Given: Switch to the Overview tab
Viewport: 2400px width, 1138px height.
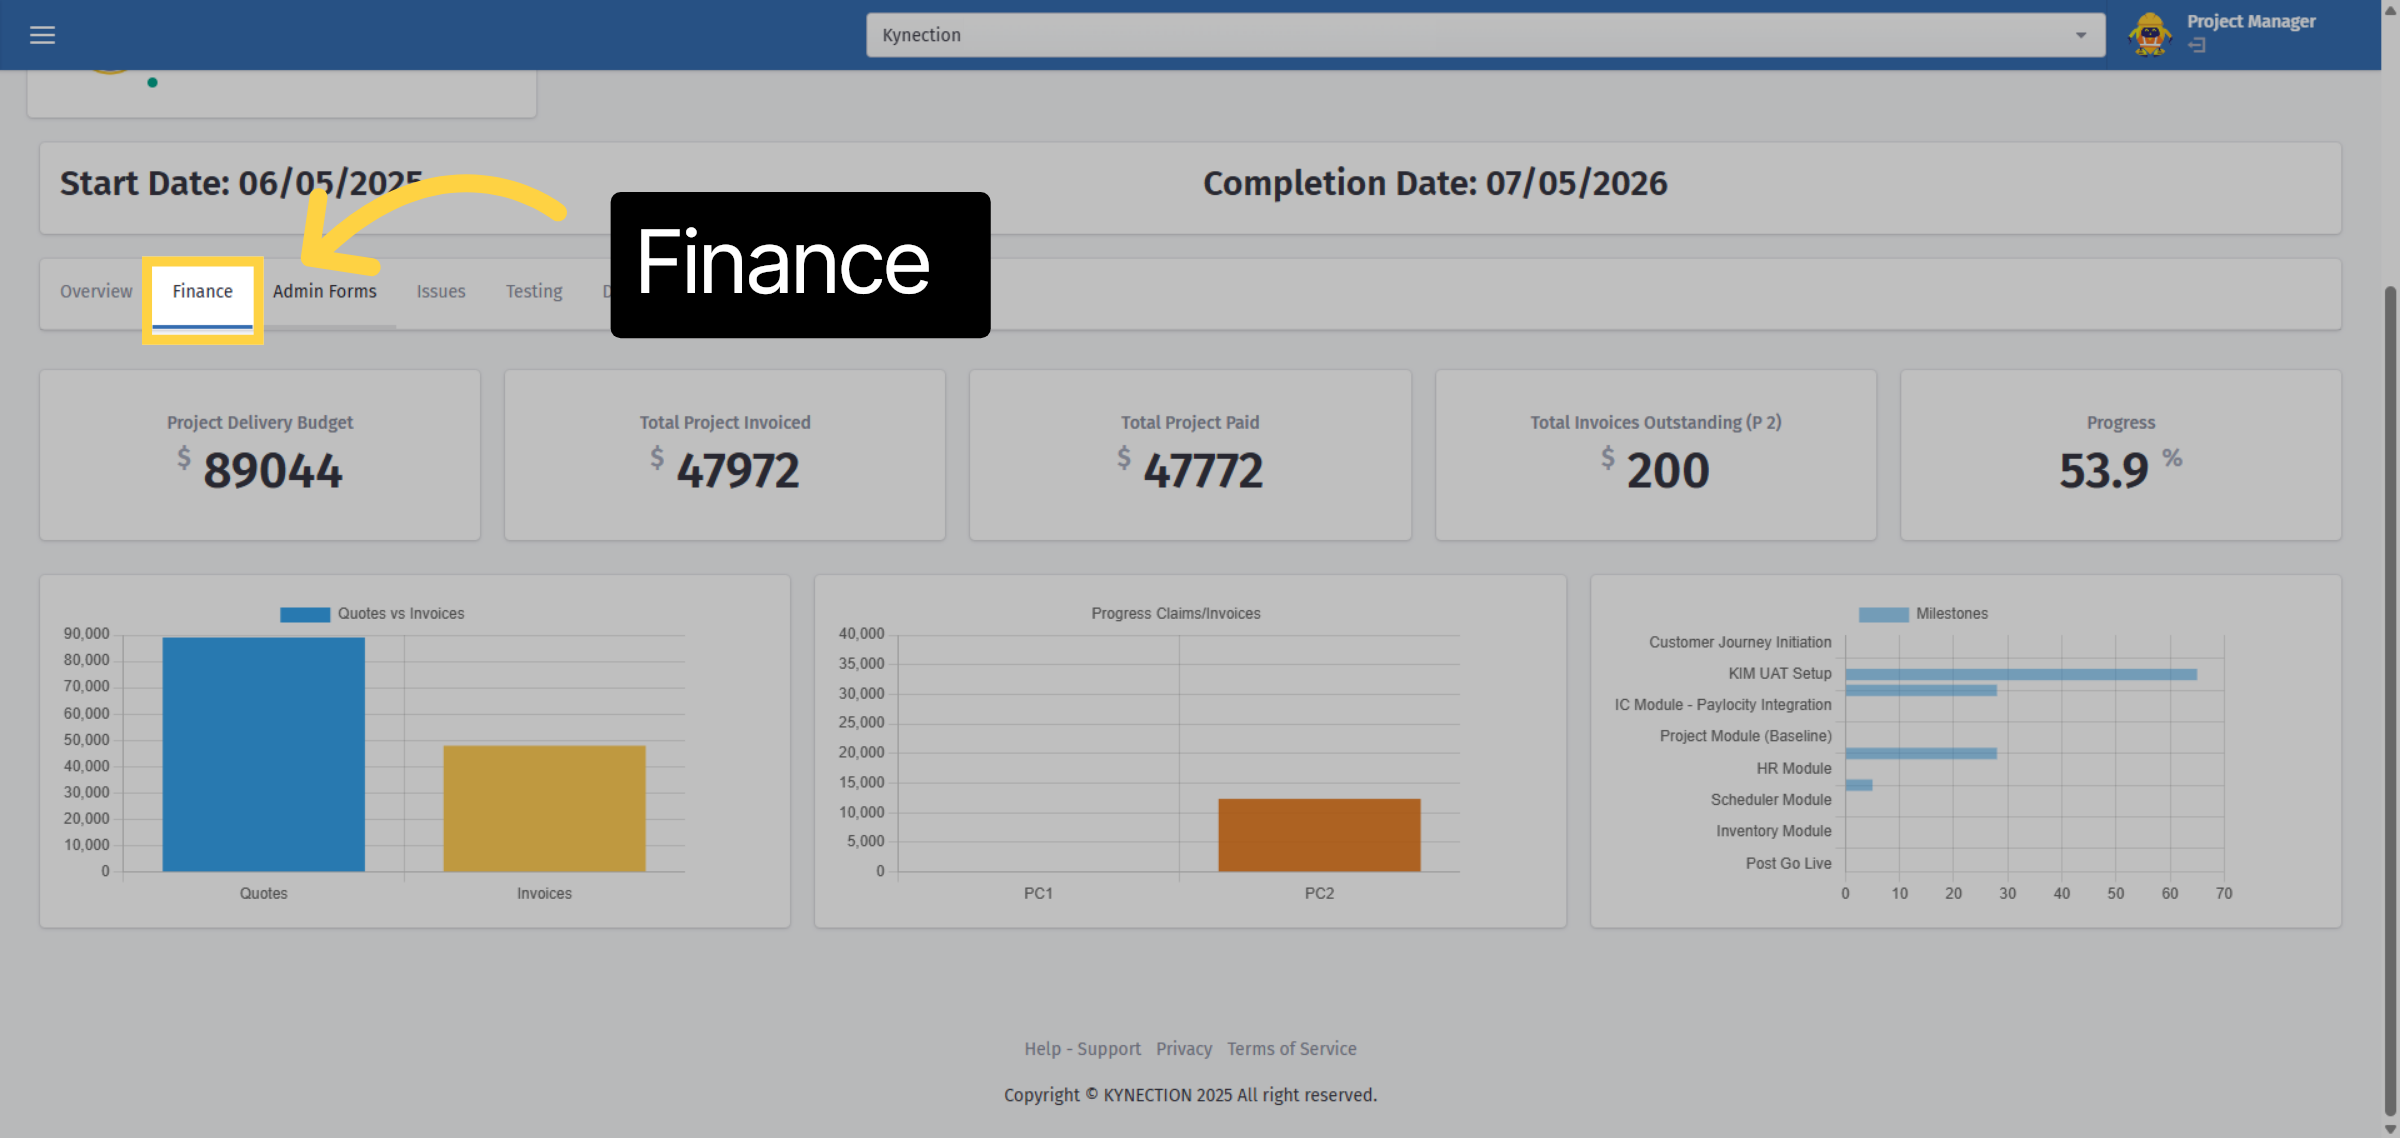Looking at the screenshot, I should click(96, 291).
